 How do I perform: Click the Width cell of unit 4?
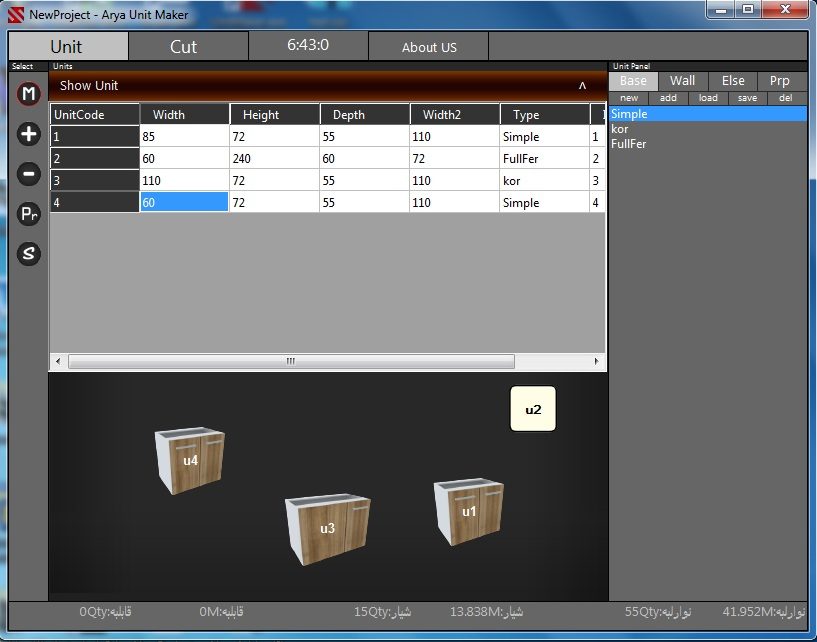184,203
